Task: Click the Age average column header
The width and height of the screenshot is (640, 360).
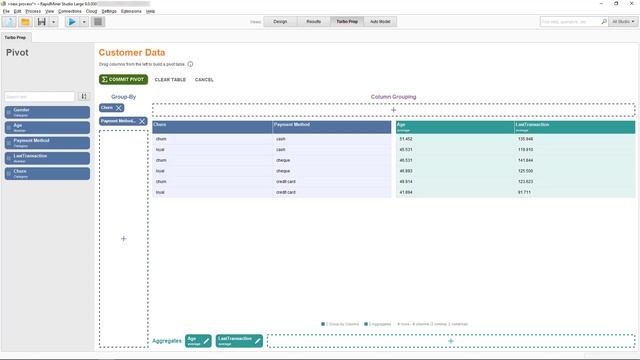Action: coord(455,127)
